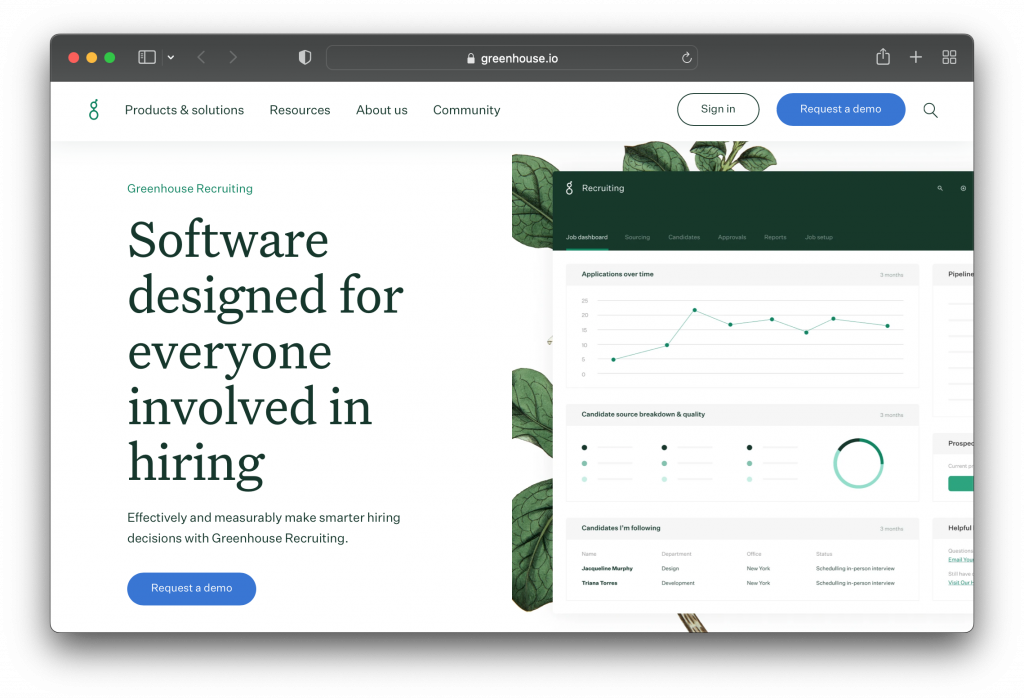
Task: Open the About us menu
Action: coord(381,110)
